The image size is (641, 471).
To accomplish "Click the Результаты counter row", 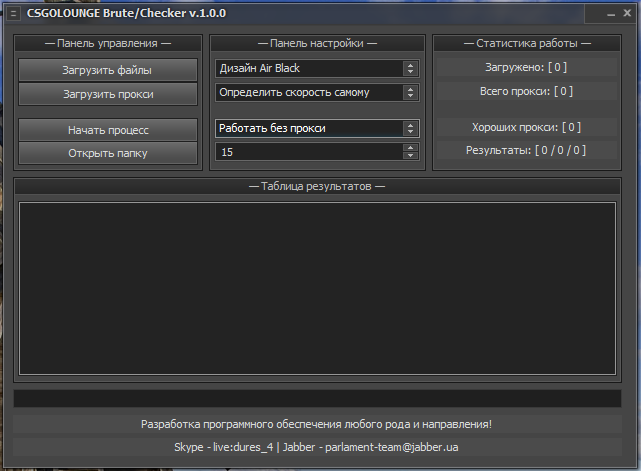I will [526, 150].
